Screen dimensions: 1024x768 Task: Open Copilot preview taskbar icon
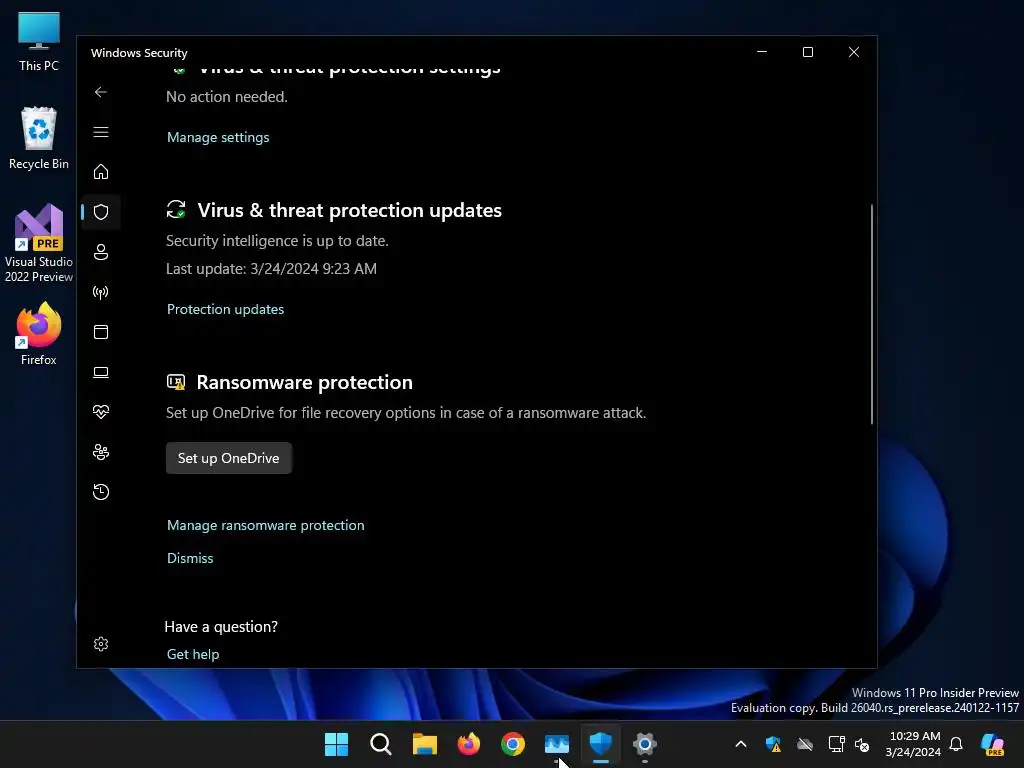pos(993,744)
